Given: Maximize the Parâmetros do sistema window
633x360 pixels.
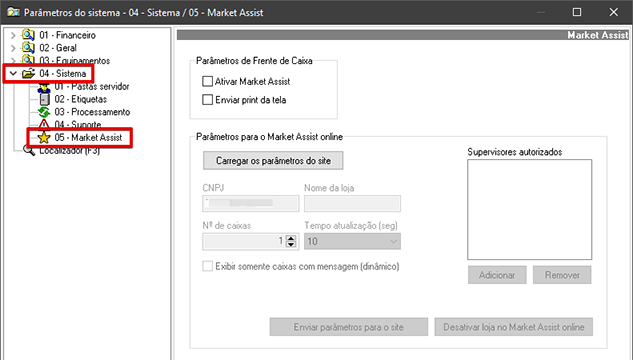Looking at the screenshot, I should (x=577, y=12).
